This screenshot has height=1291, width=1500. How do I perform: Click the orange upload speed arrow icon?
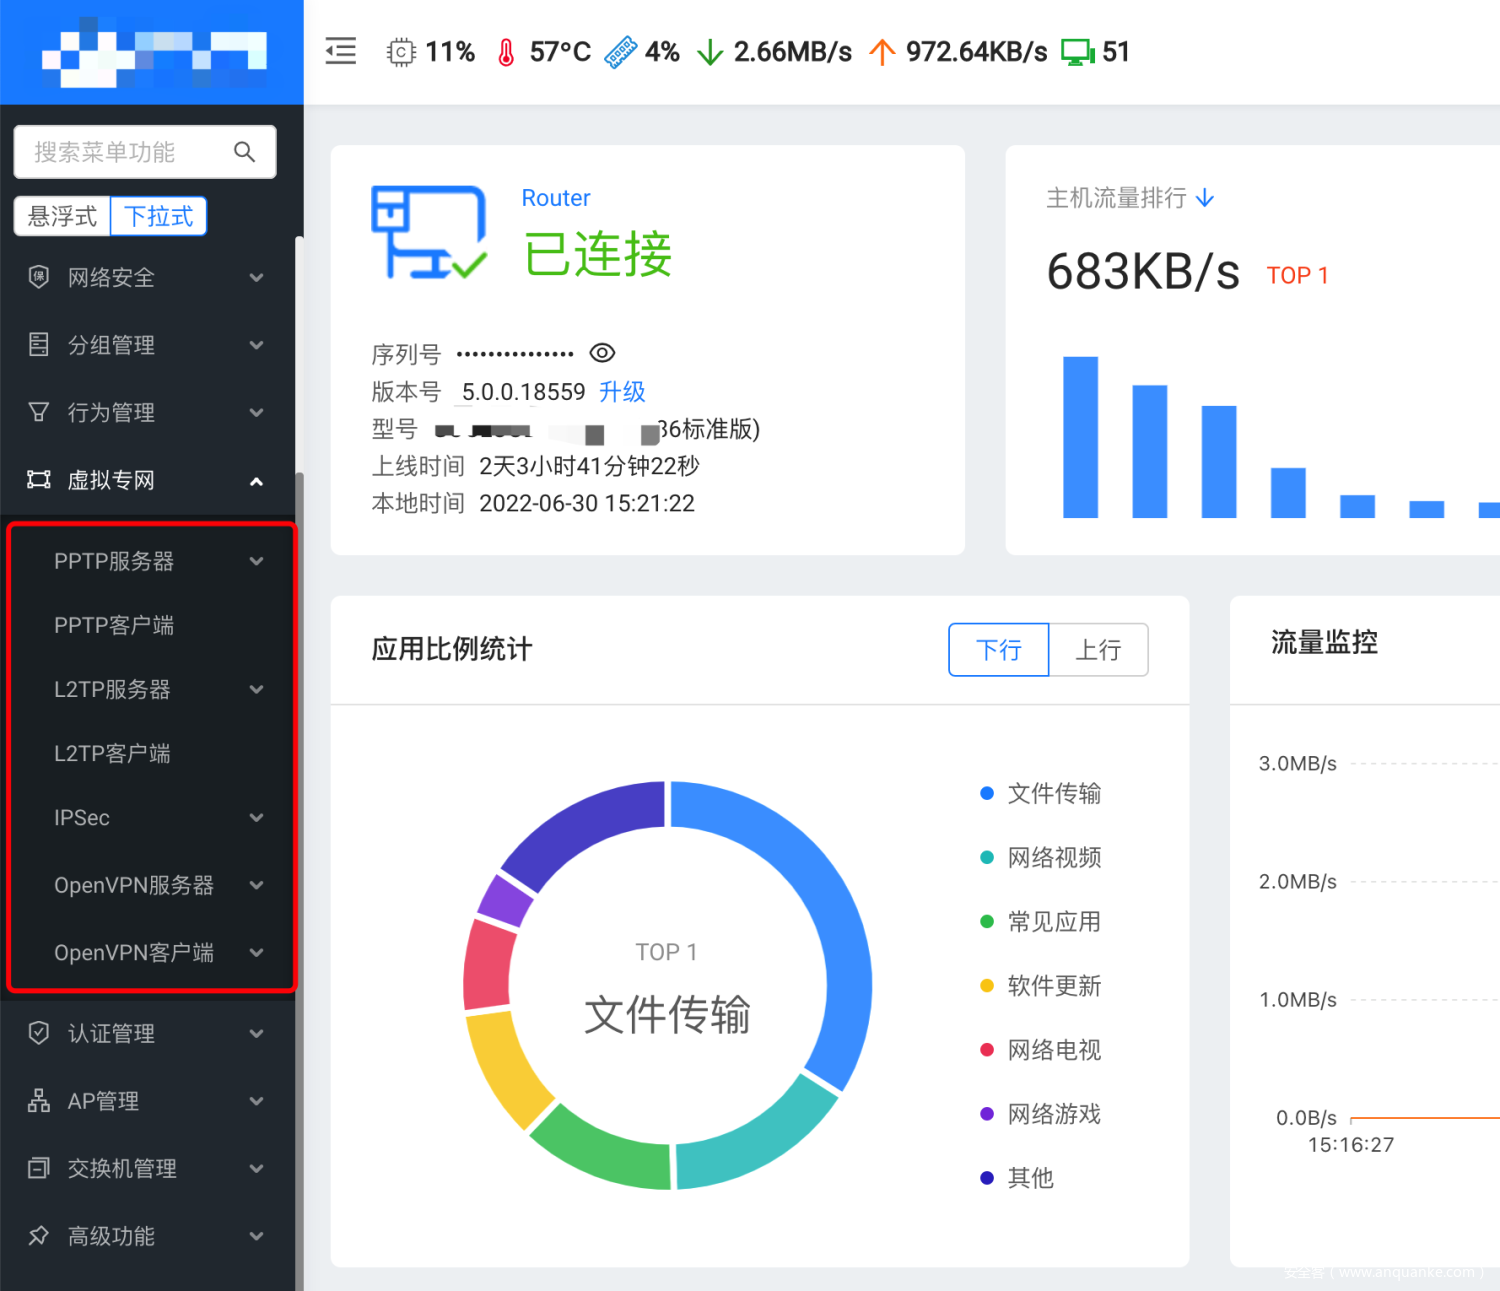click(x=882, y=52)
